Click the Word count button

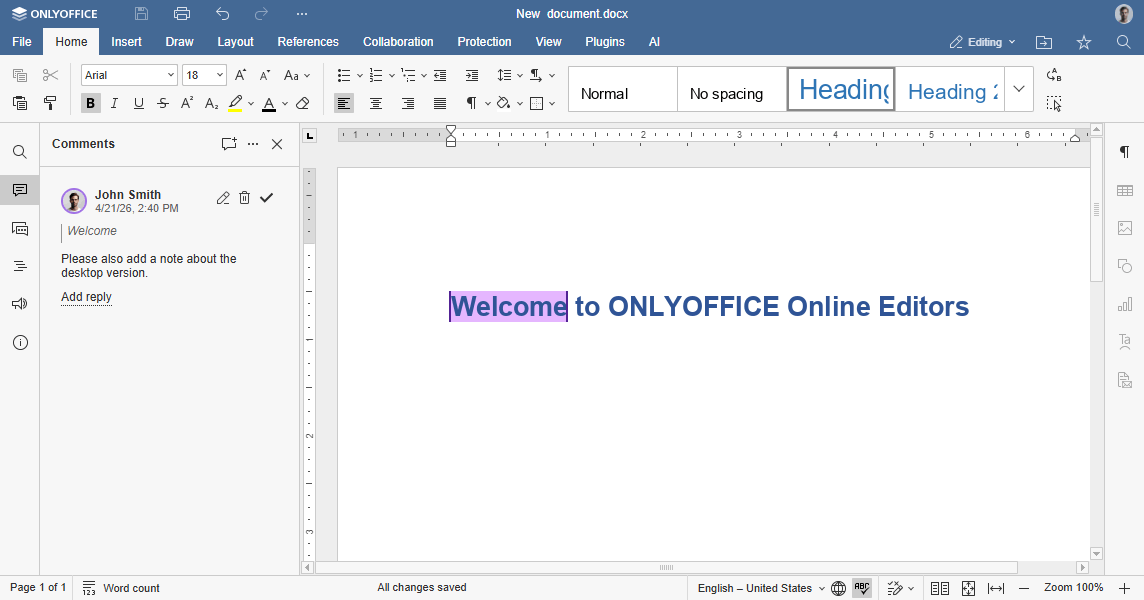[121, 588]
